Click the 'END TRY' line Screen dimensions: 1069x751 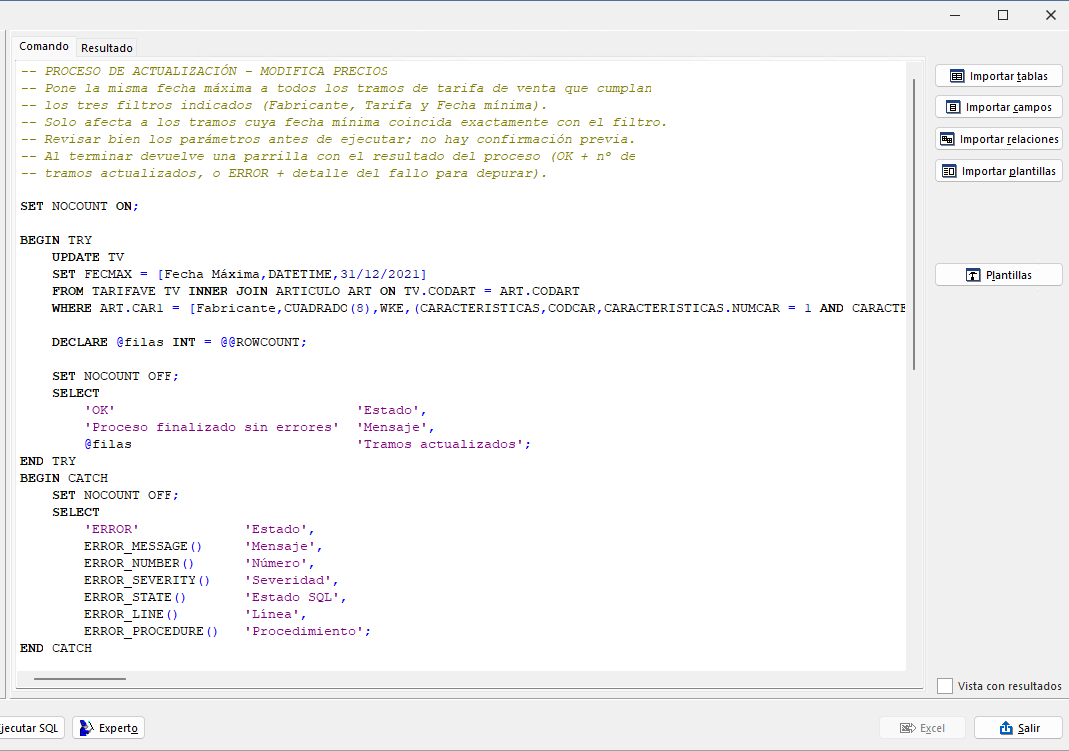48,462
